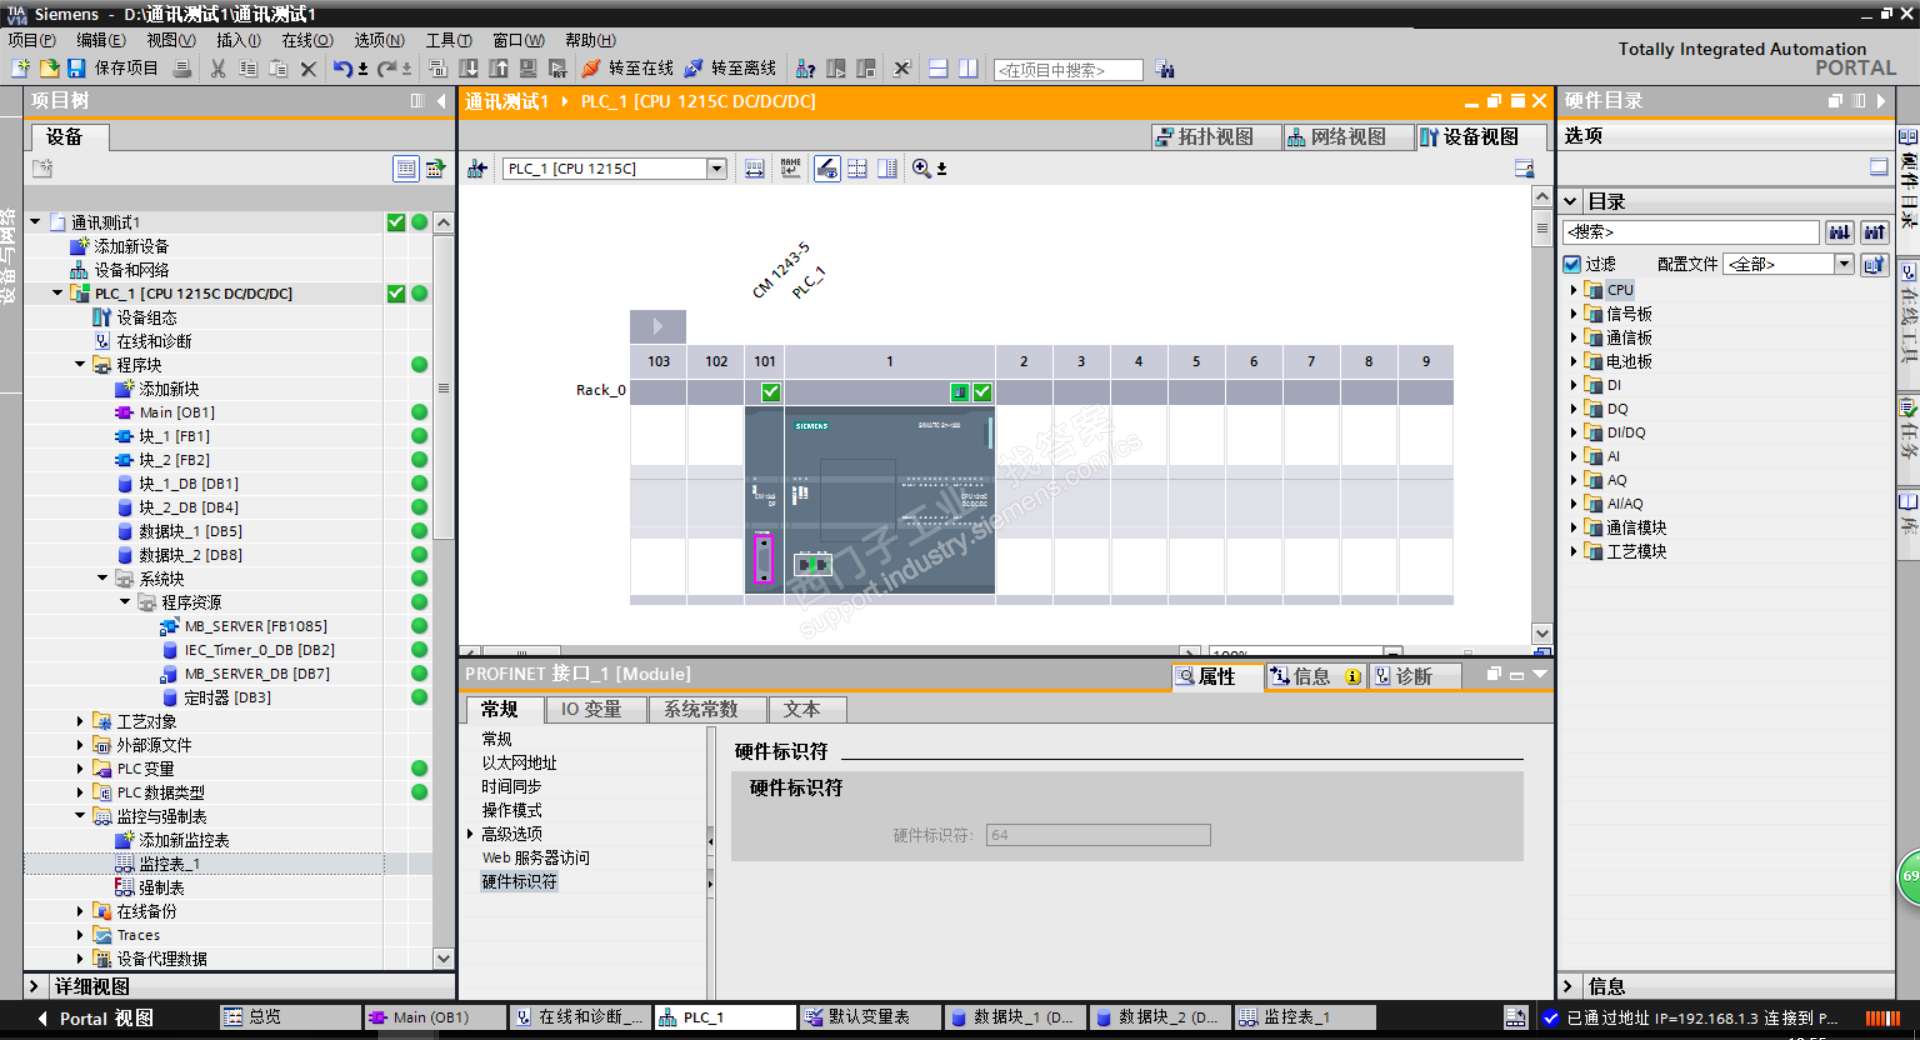Open the 在线(O) menu
The width and height of the screenshot is (1920, 1040).
307,40
